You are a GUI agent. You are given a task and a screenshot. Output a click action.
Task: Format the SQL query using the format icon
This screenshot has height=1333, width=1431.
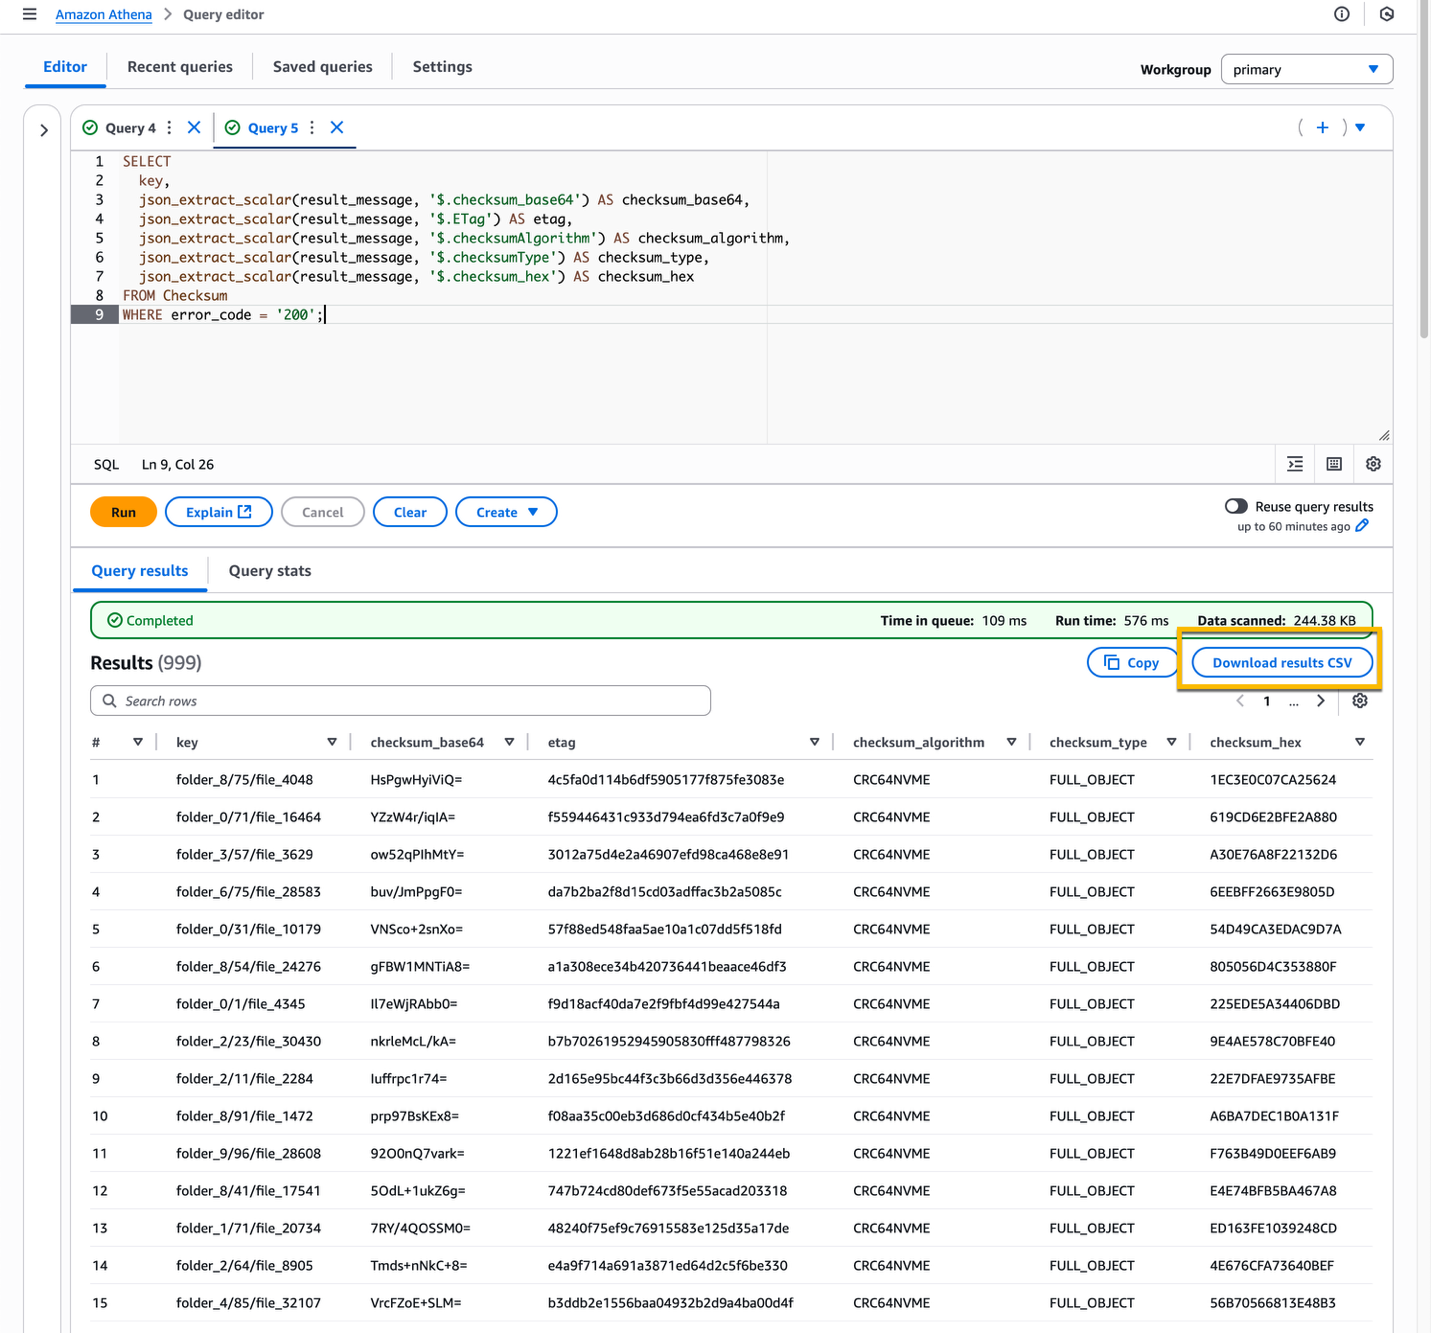pos(1294,463)
